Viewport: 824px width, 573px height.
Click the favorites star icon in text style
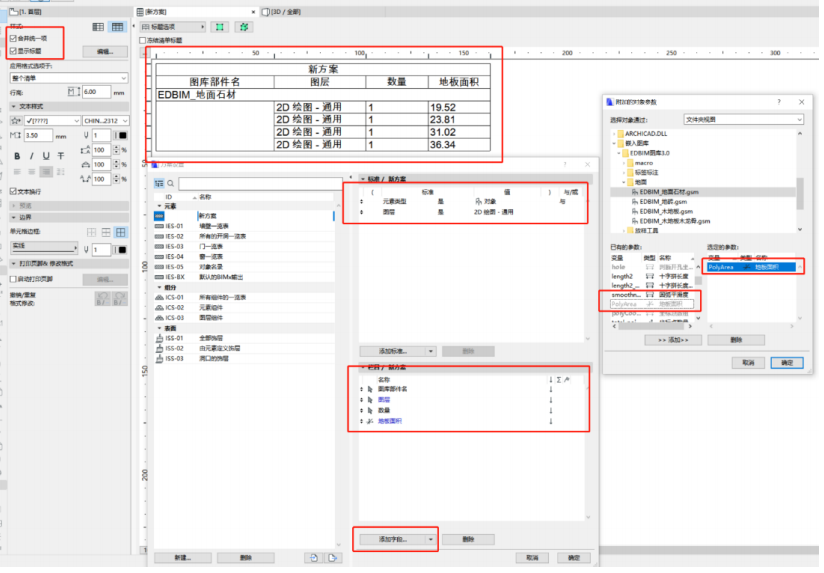[x=16, y=121]
